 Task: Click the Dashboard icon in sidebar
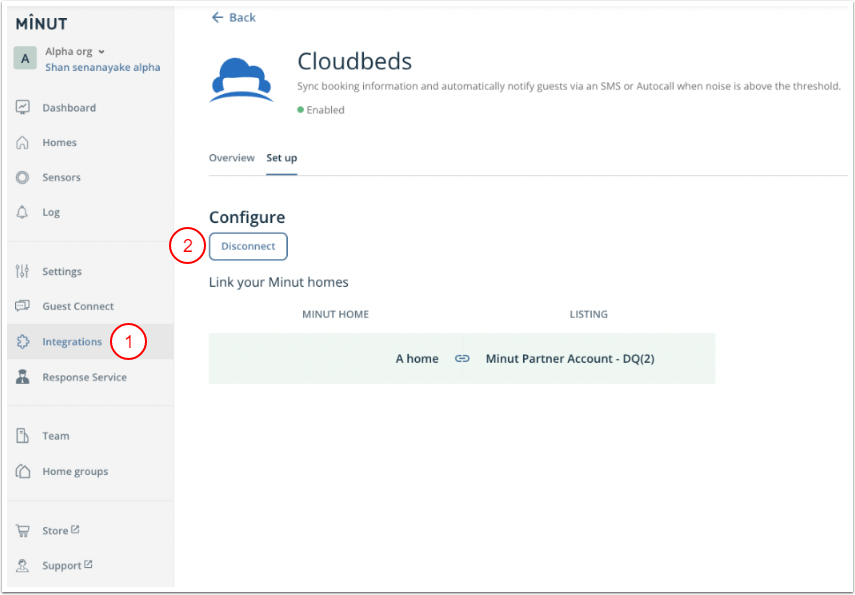pyautogui.click(x=23, y=108)
